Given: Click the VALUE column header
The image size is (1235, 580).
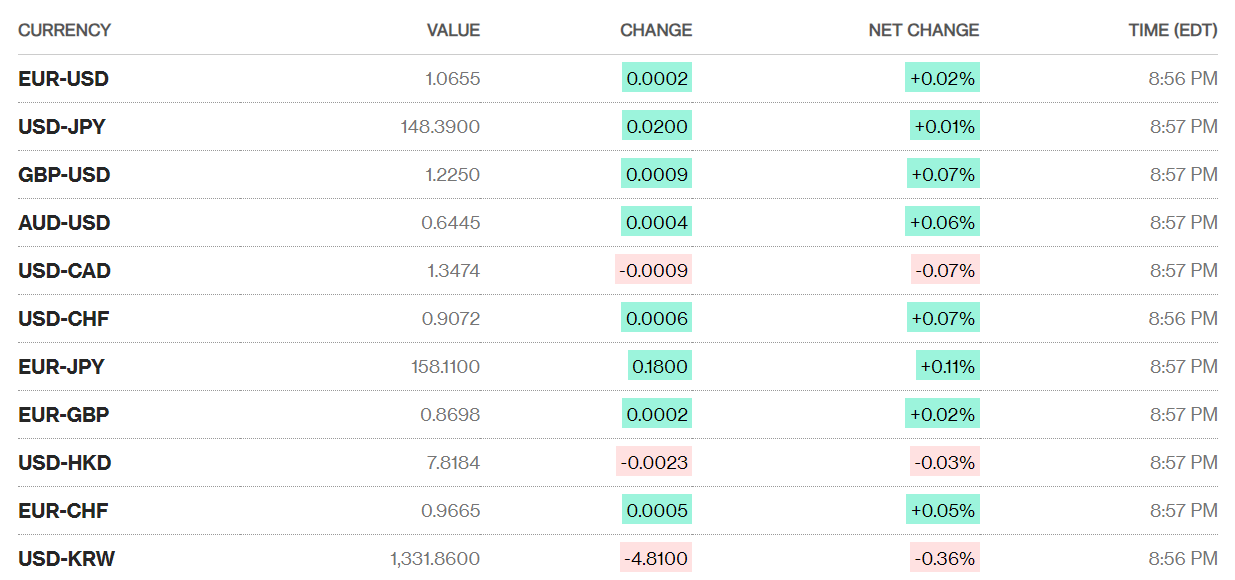Looking at the screenshot, I should [x=453, y=31].
